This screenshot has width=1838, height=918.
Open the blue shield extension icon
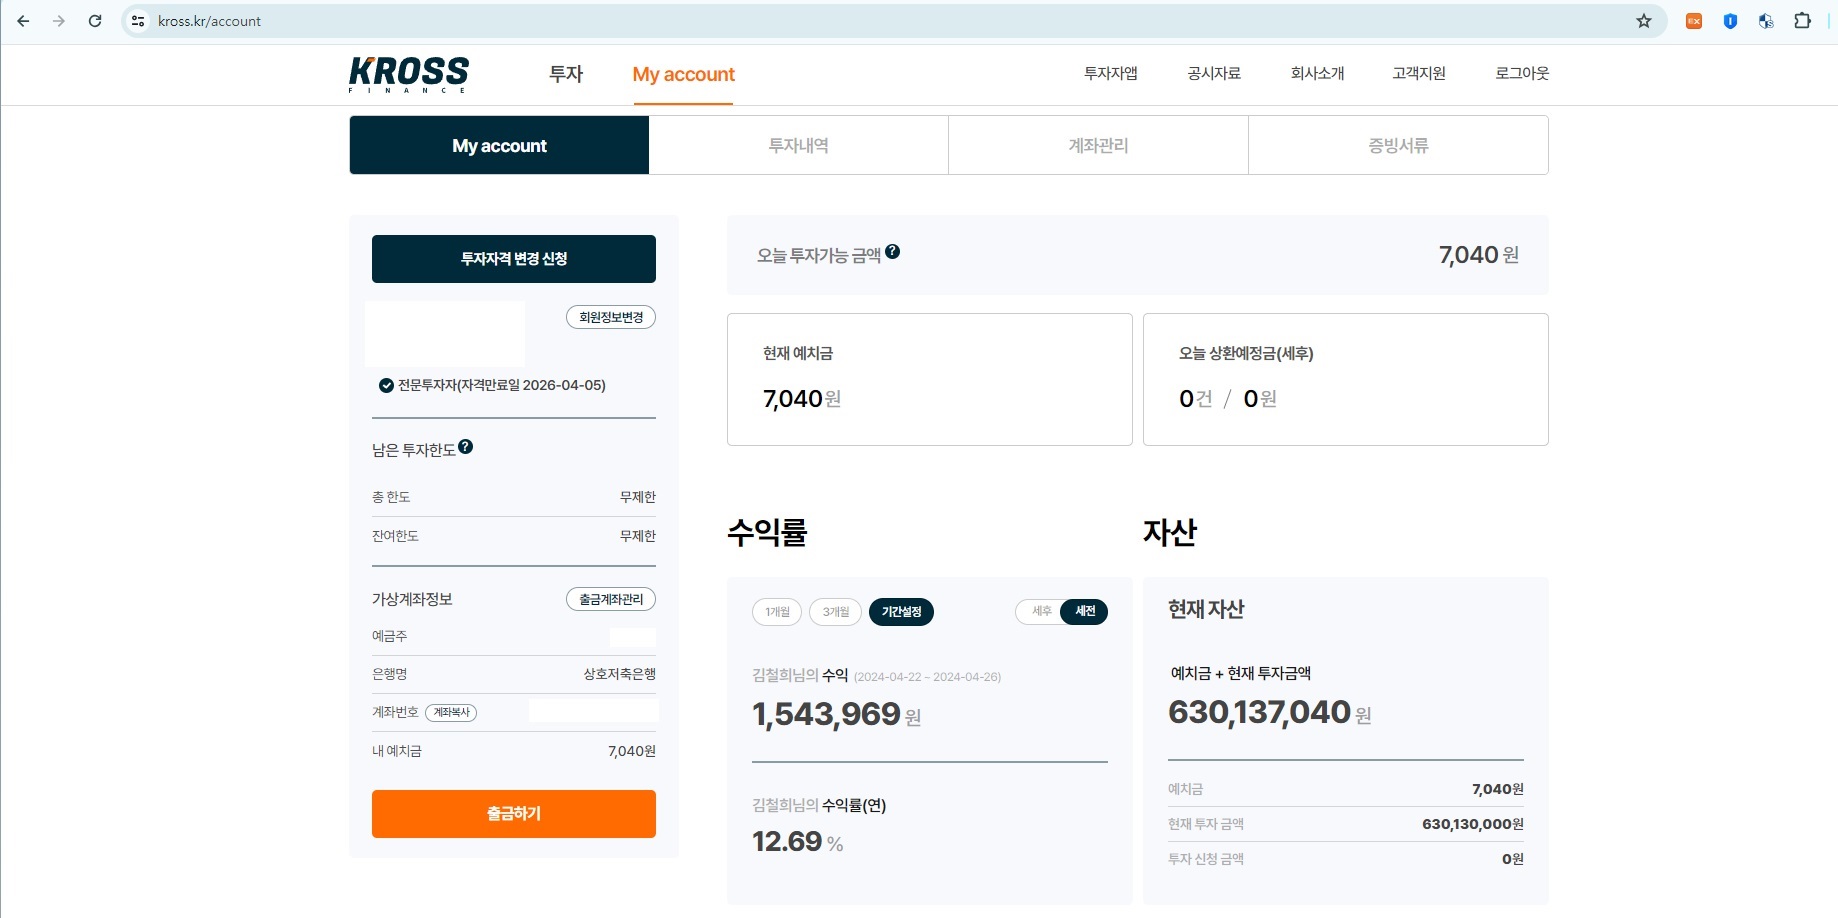[x=1730, y=21]
